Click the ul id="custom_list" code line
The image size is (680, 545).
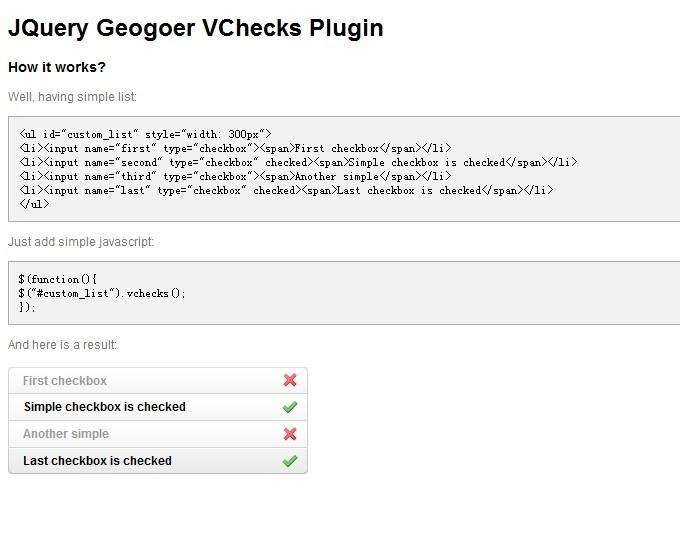145,134
